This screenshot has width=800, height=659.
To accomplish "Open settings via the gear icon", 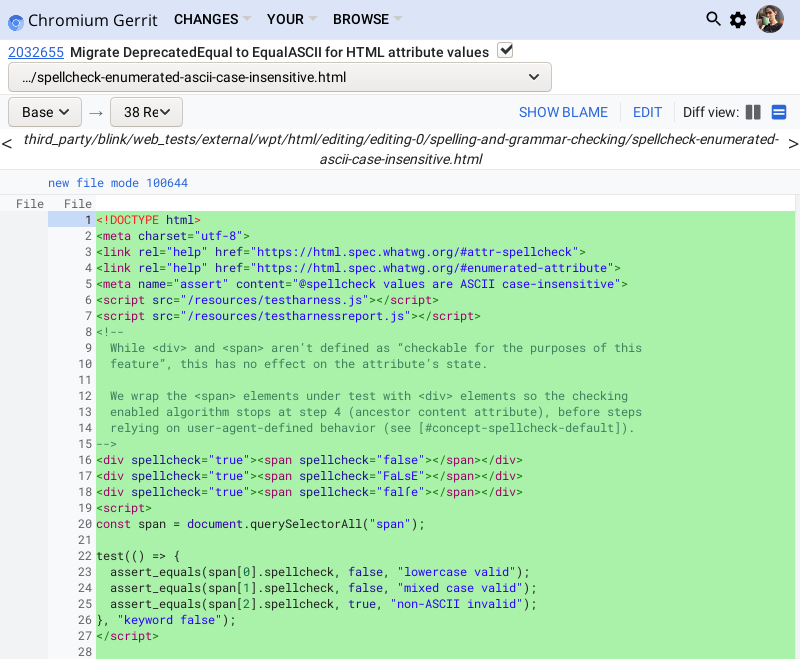I will [x=738, y=19].
